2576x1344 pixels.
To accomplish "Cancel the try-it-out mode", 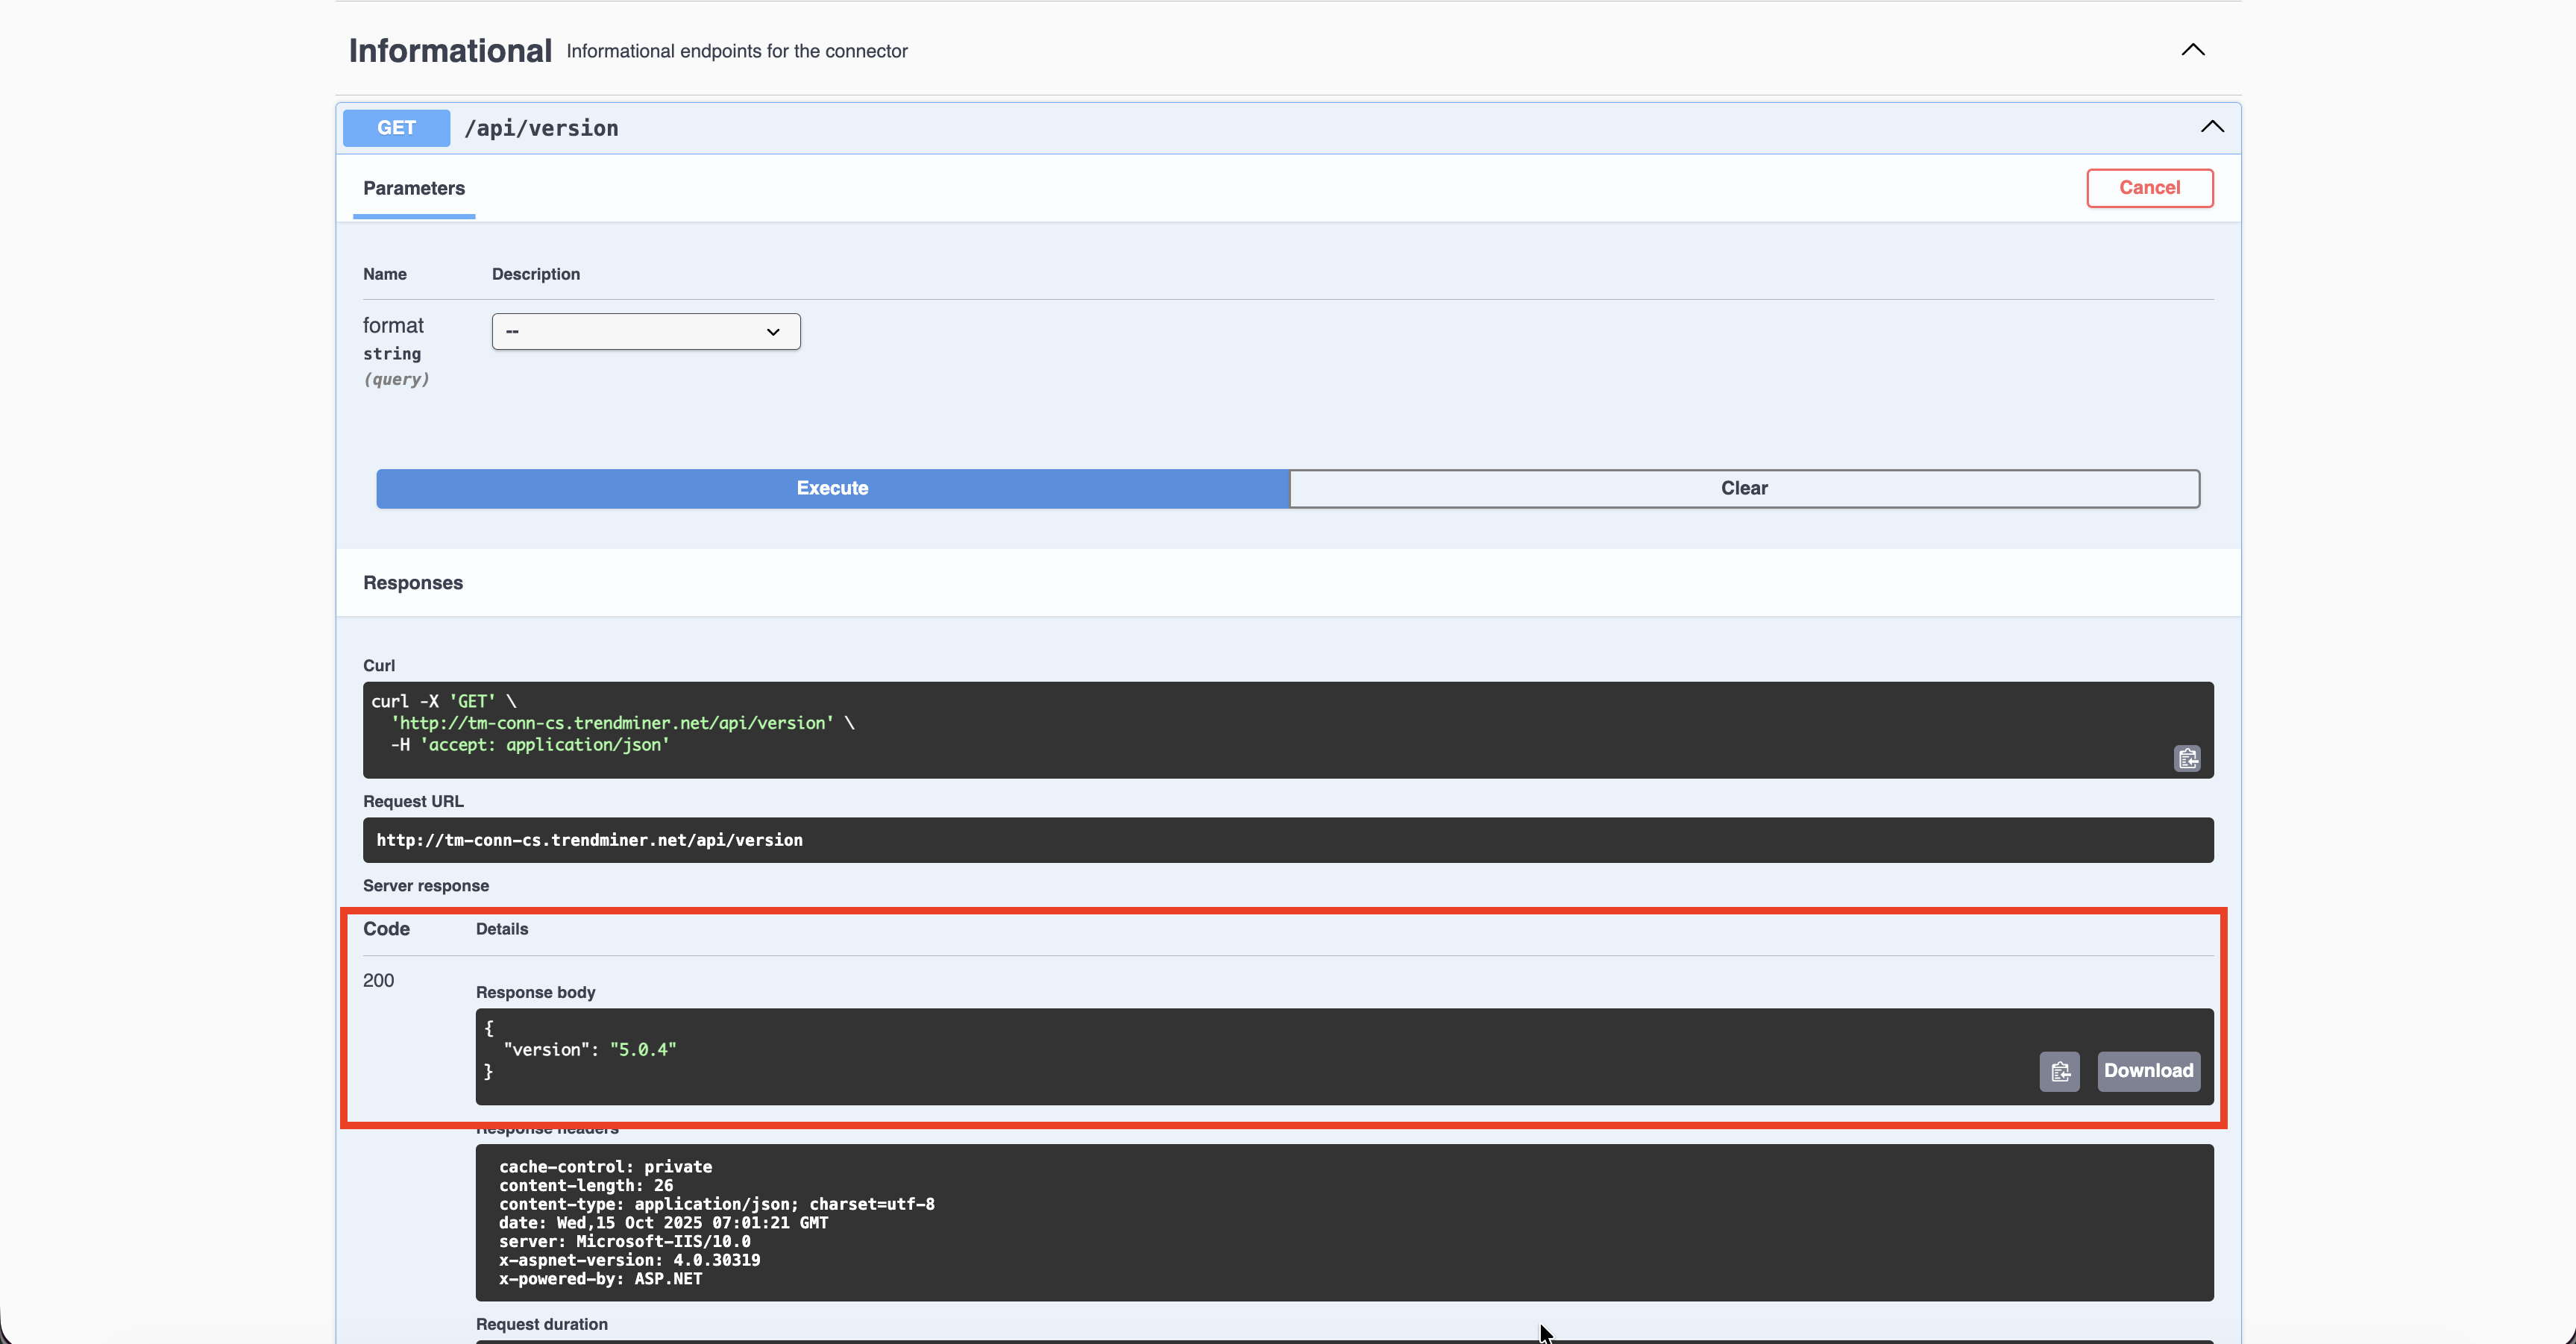I will click(2149, 188).
